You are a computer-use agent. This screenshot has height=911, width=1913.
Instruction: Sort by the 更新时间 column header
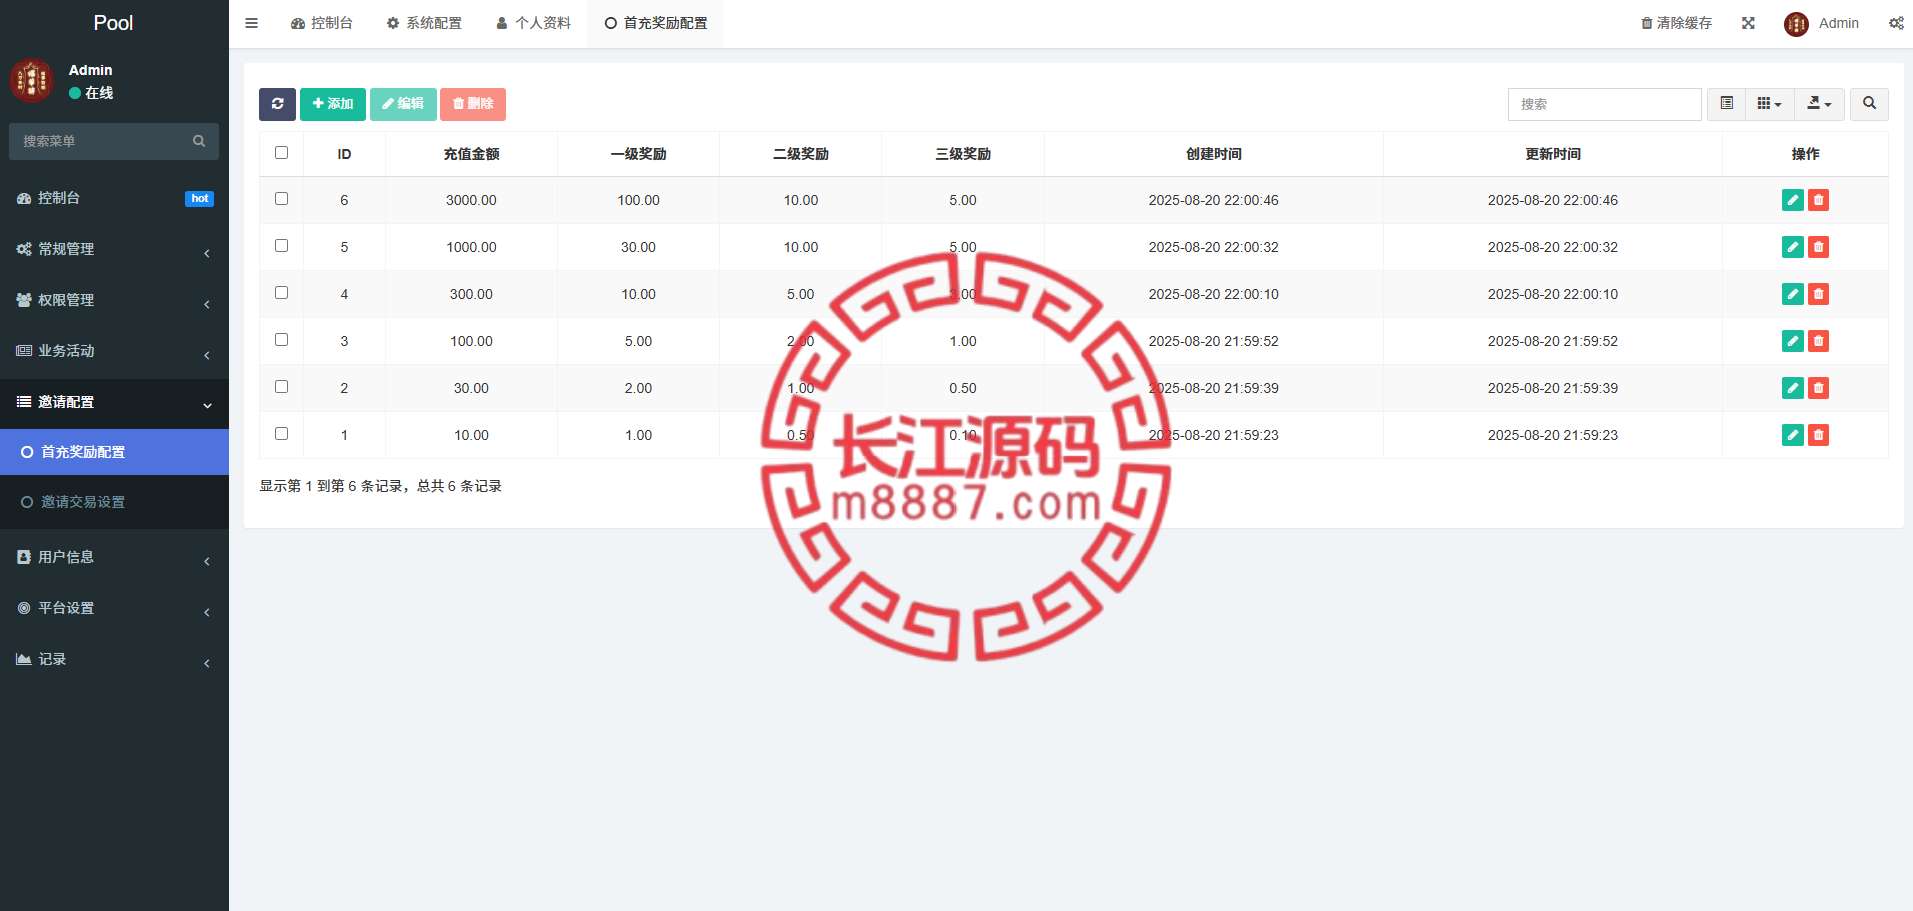point(1552,154)
